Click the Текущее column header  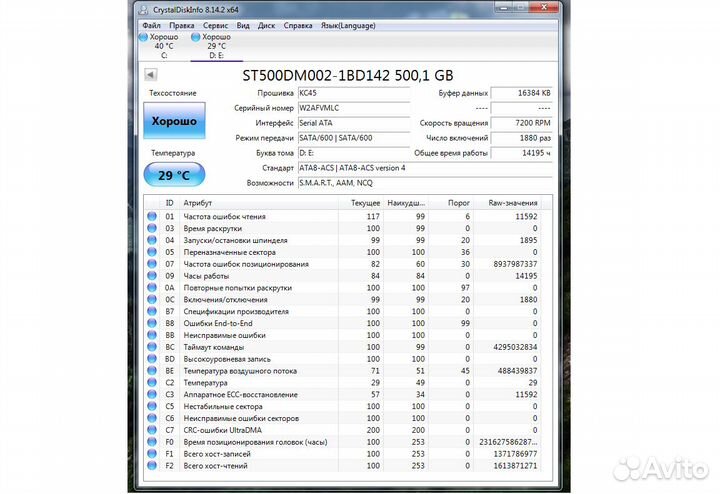(x=361, y=203)
